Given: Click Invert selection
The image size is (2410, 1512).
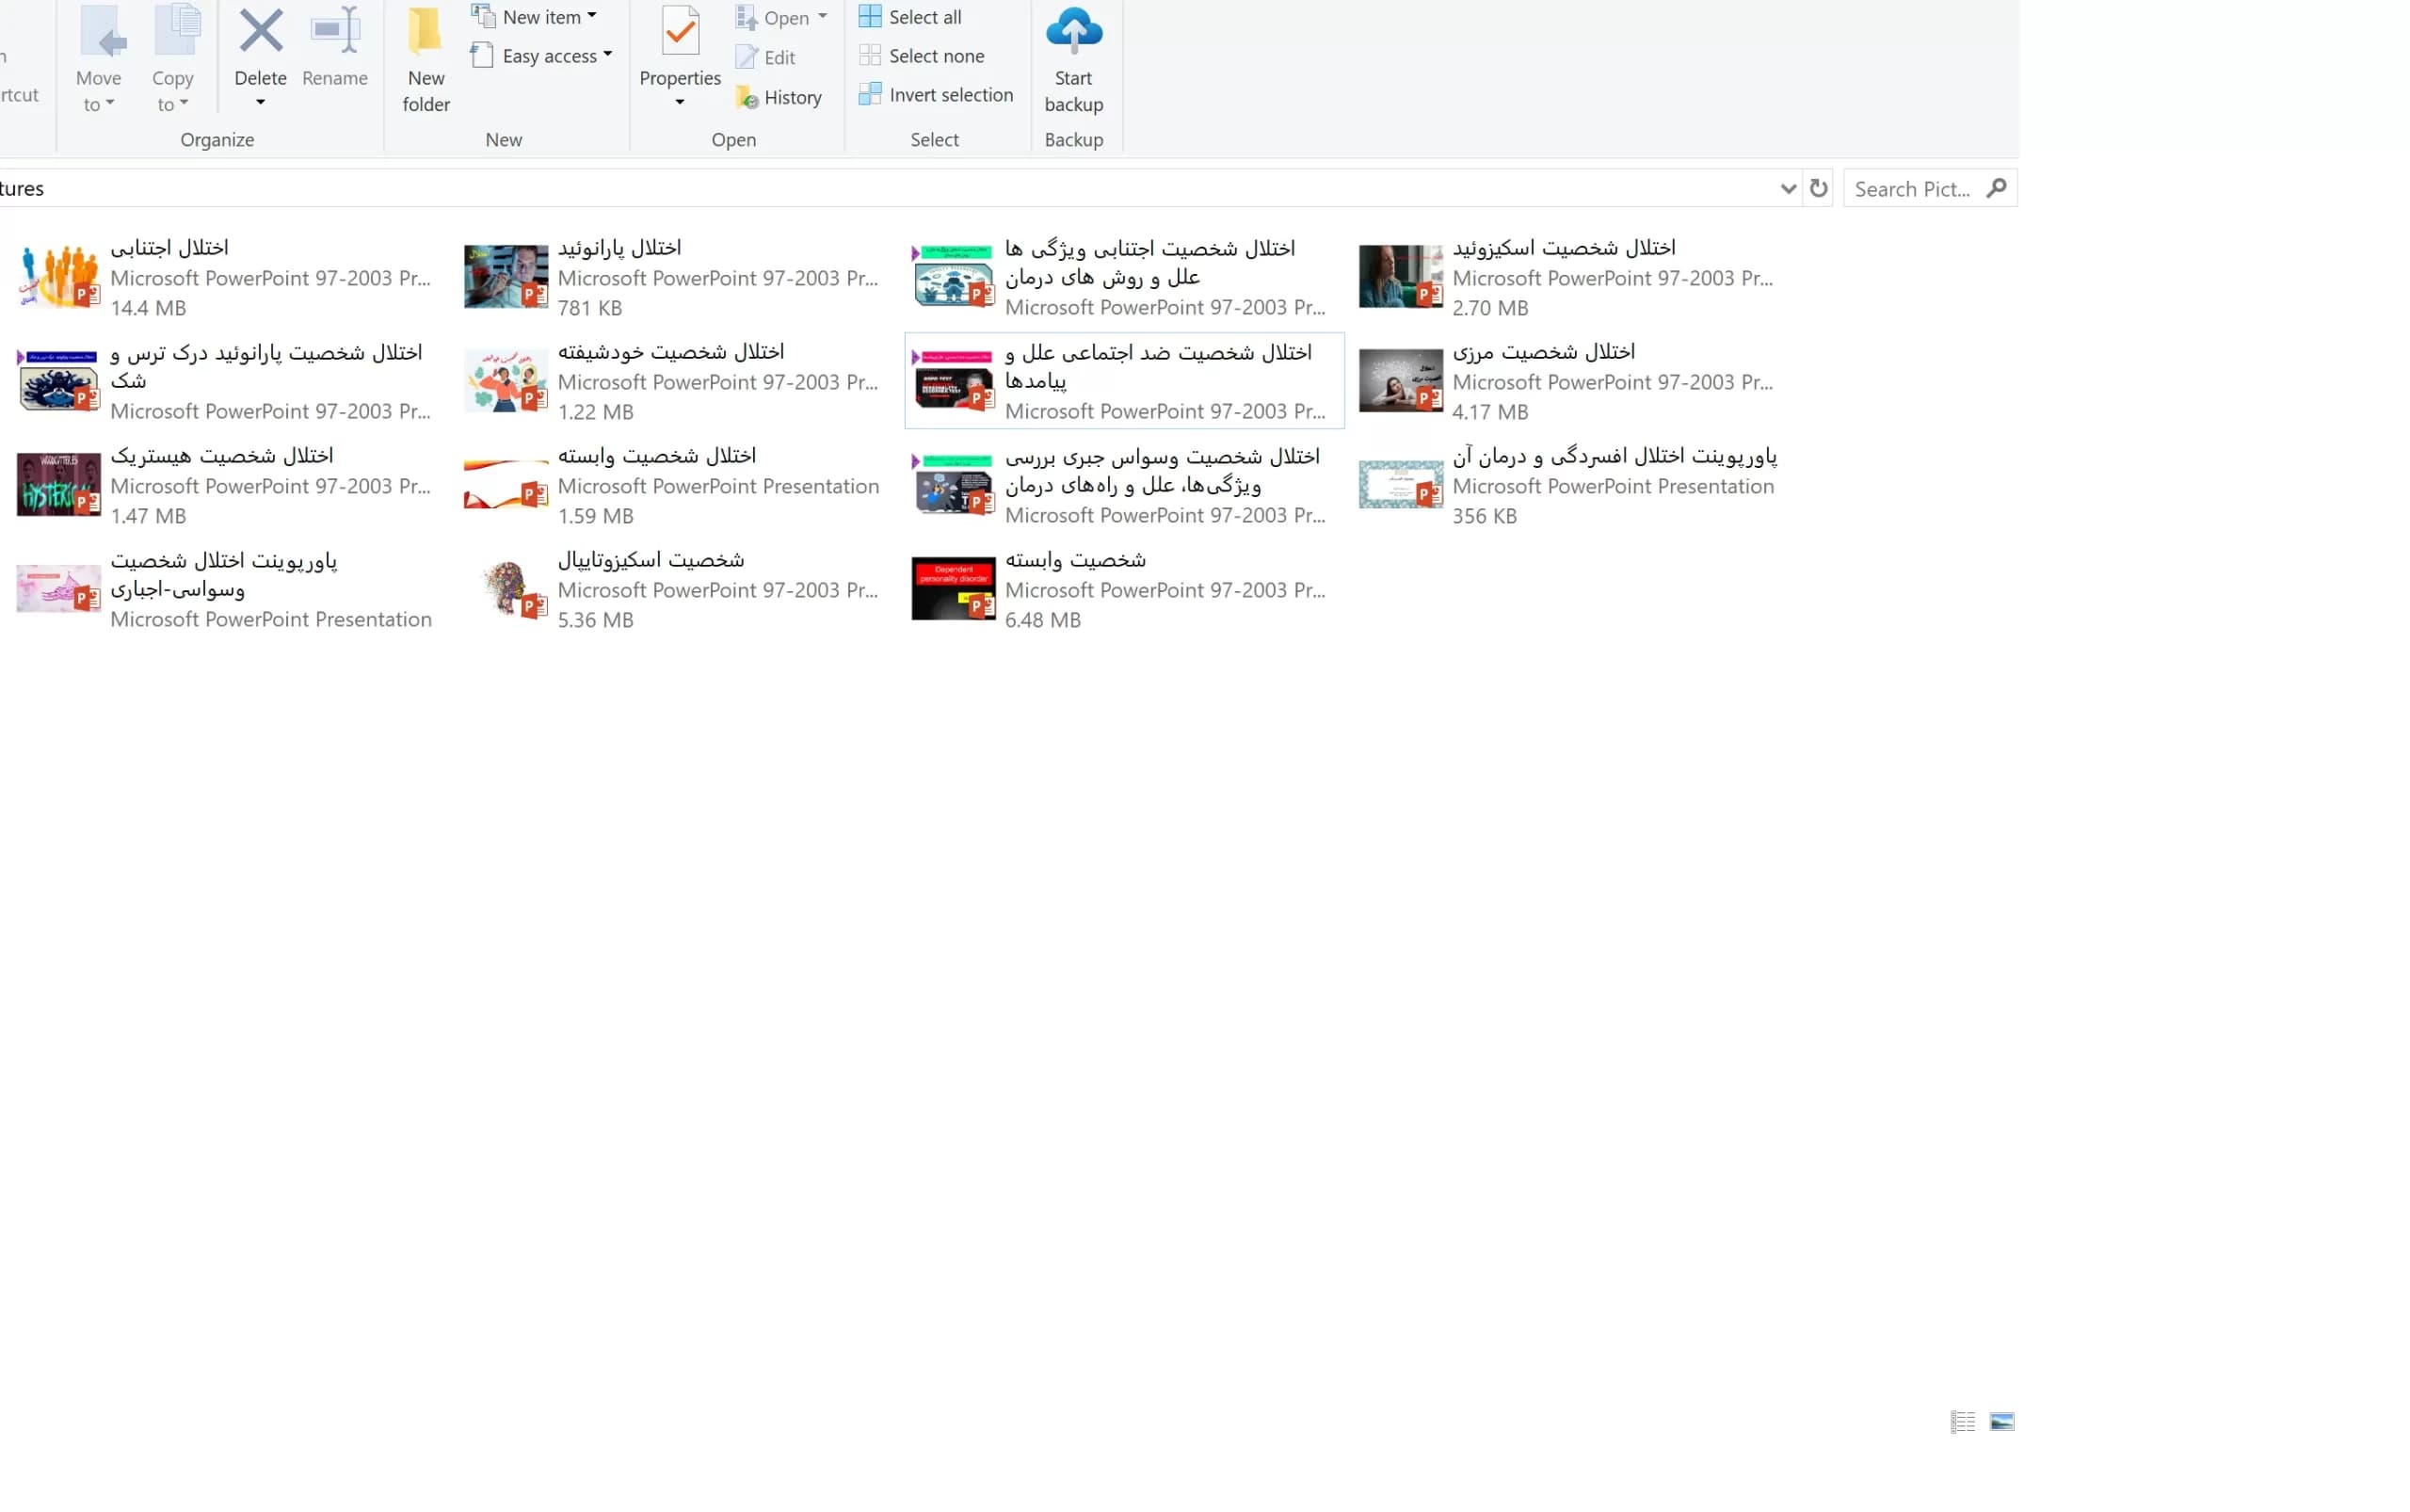Looking at the screenshot, I should [936, 95].
